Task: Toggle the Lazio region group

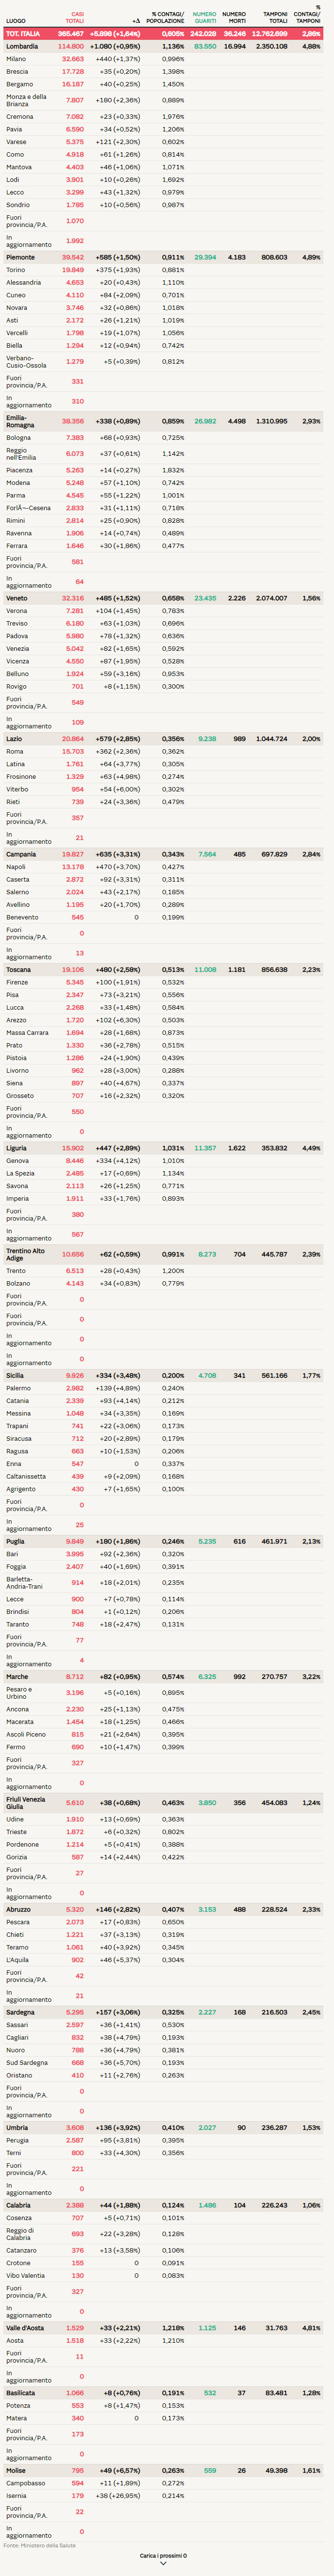Action: click(14, 739)
